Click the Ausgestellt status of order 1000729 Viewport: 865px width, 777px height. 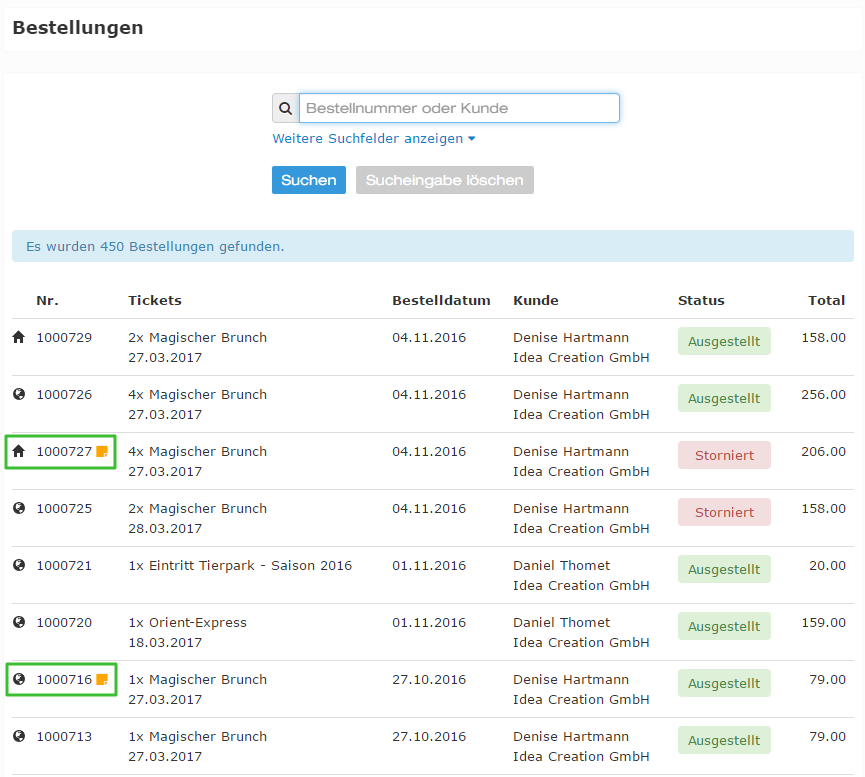[x=724, y=341]
